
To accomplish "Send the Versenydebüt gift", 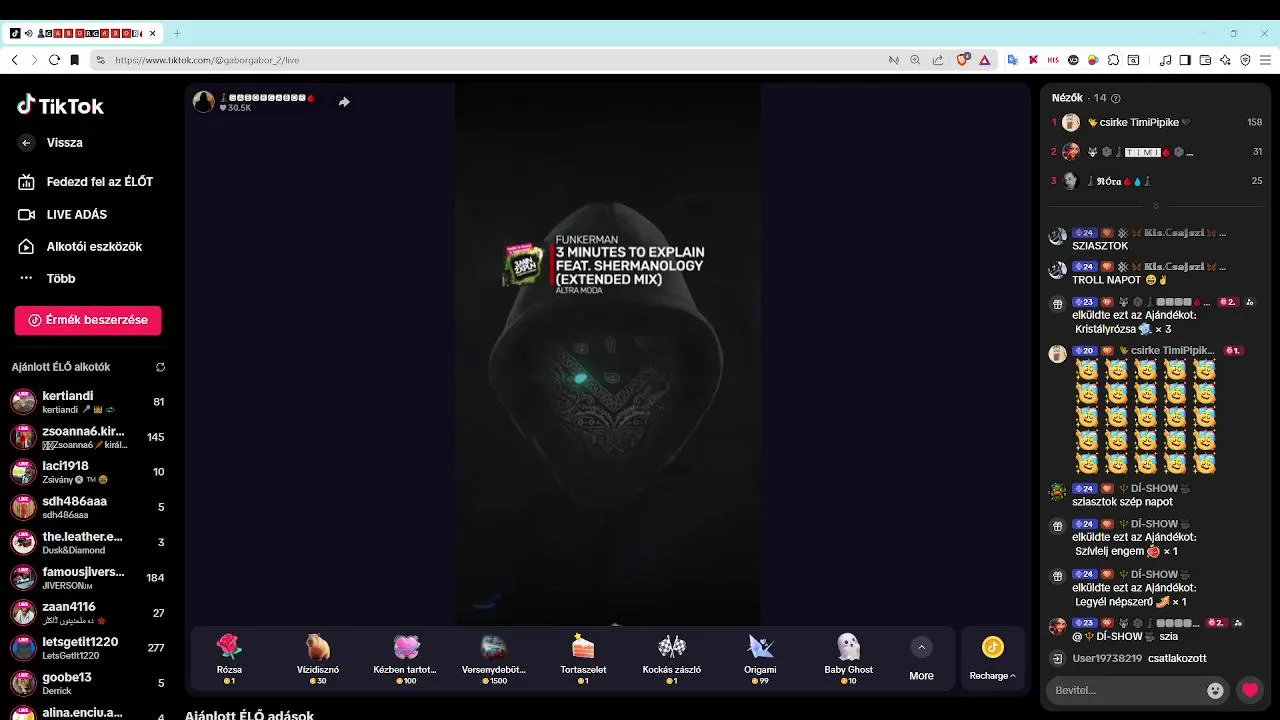I will [x=494, y=657].
